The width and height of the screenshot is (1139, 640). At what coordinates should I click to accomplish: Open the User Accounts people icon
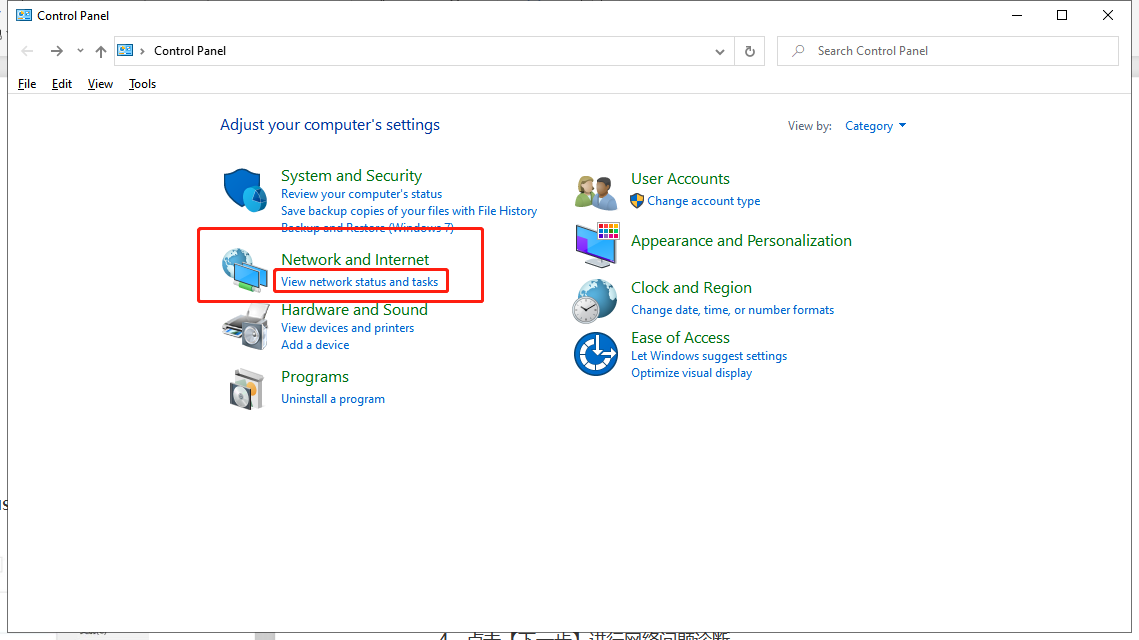(596, 193)
